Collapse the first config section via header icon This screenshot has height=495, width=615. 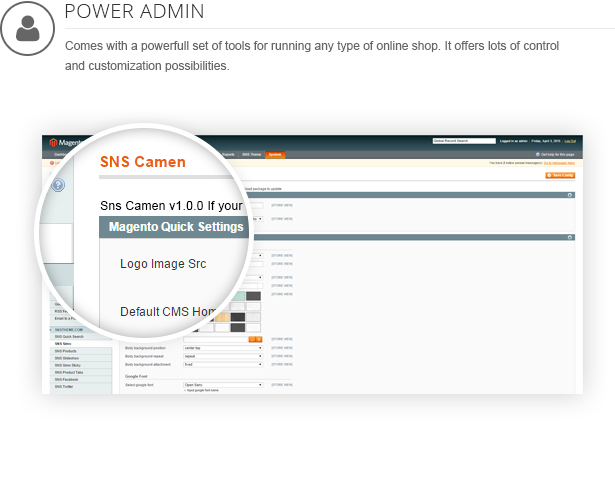point(569,195)
